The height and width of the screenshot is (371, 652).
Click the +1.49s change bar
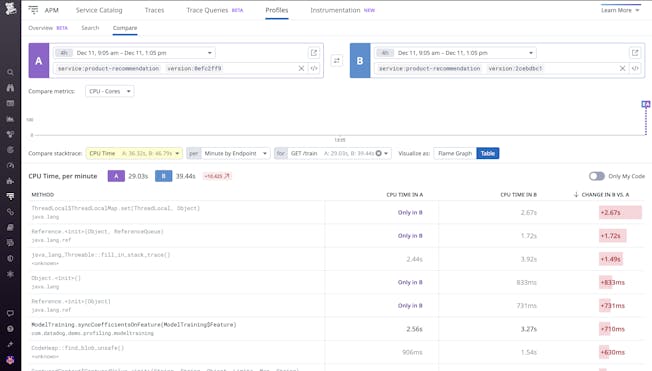611,259
